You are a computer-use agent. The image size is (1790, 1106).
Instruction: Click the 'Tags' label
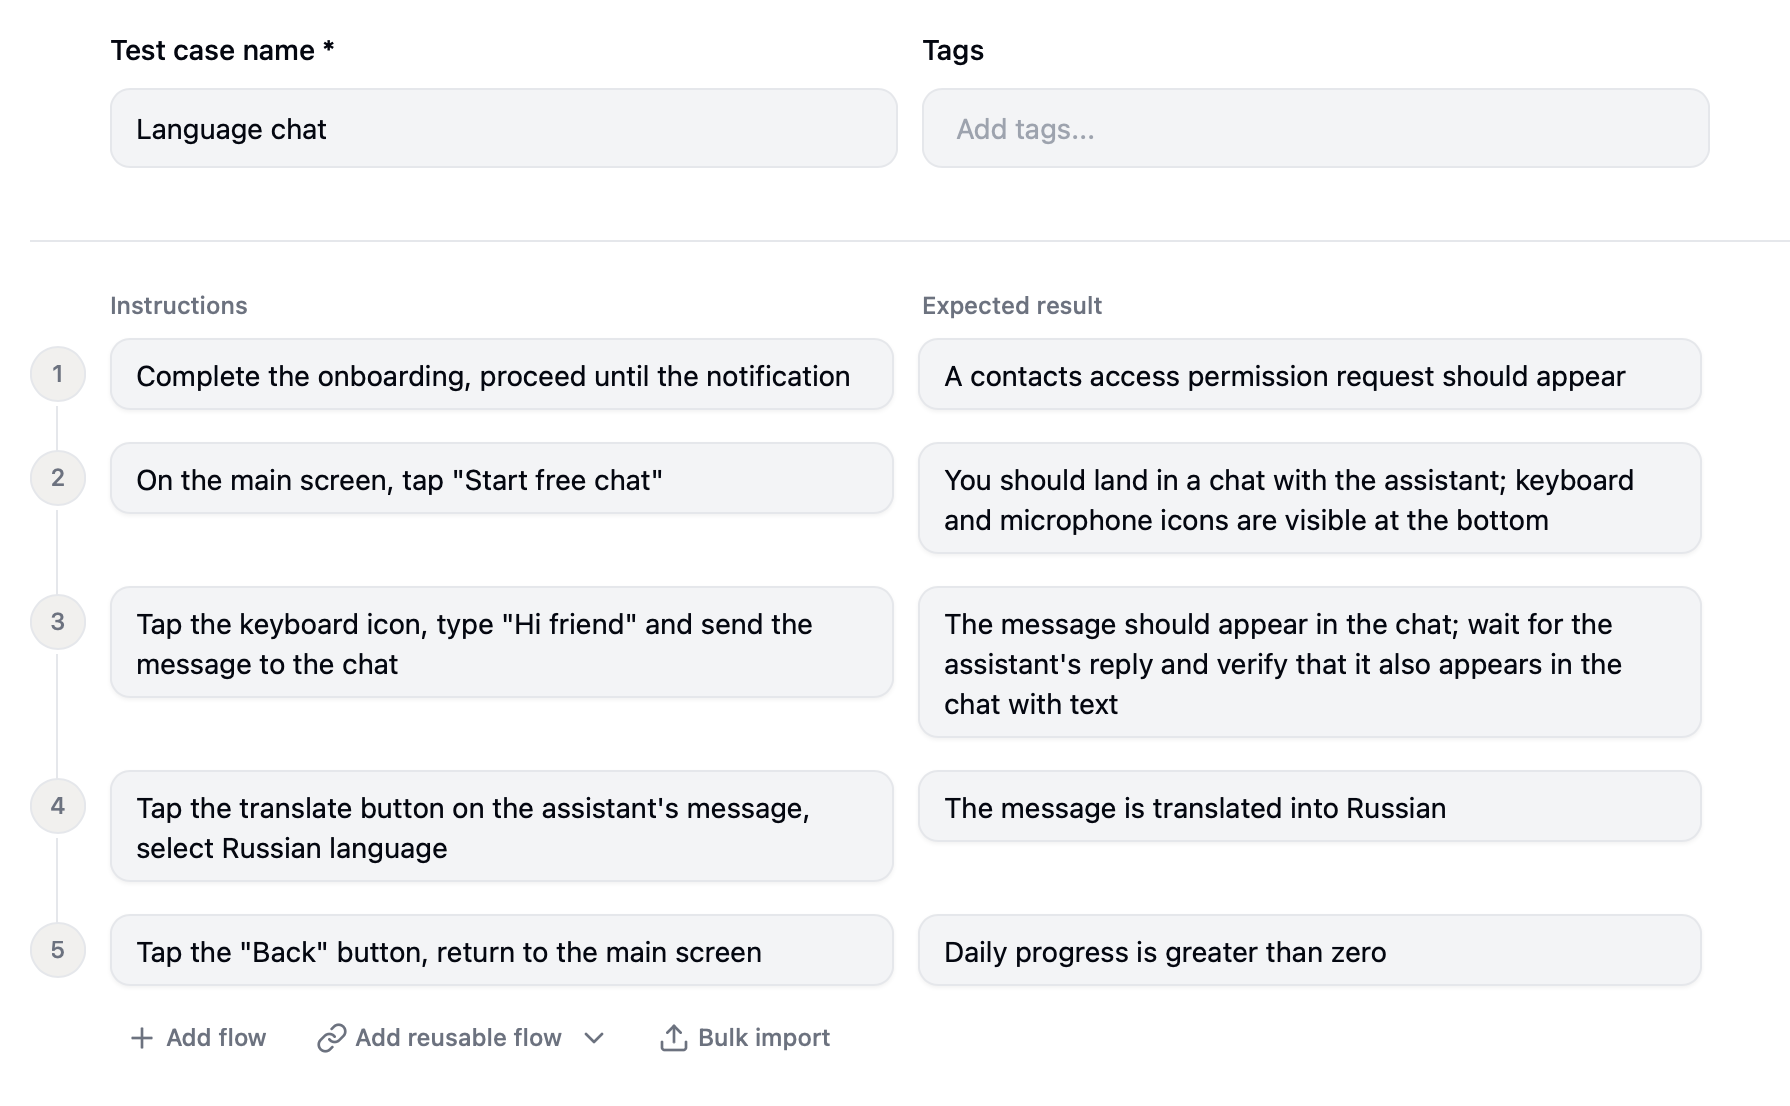coord(953,50)
